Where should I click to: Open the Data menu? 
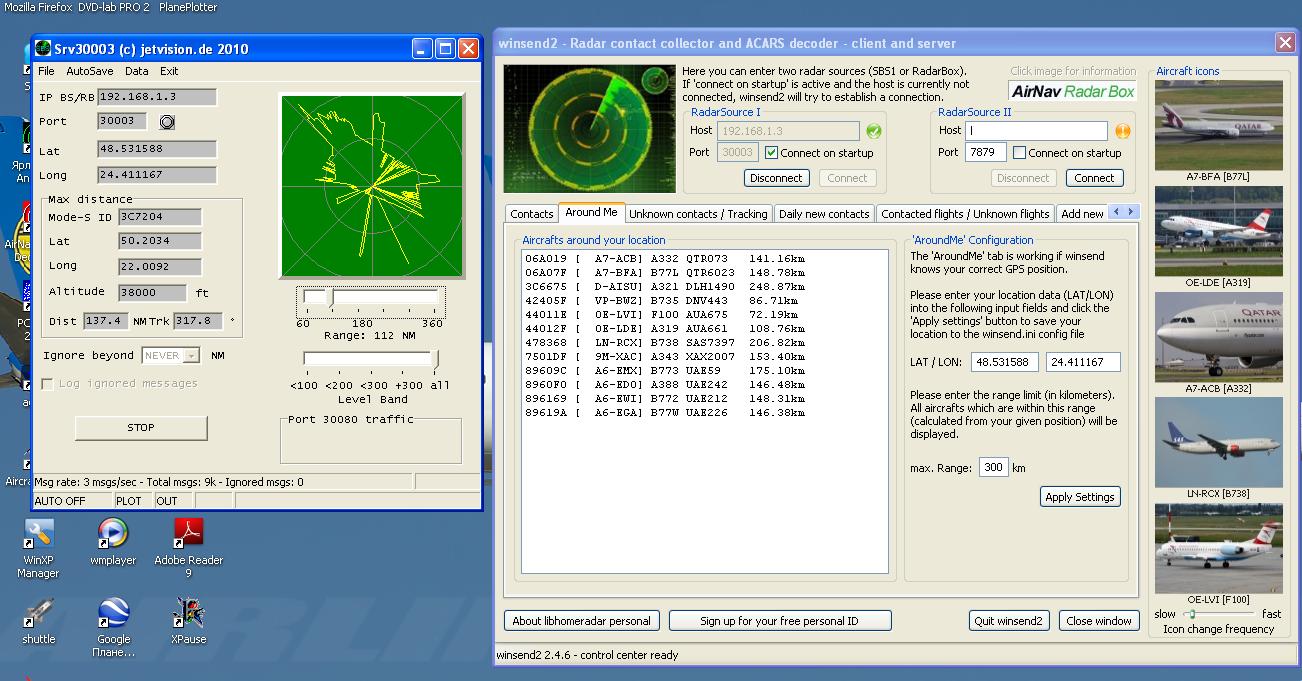pyautogui.click(x=137, y=71)
